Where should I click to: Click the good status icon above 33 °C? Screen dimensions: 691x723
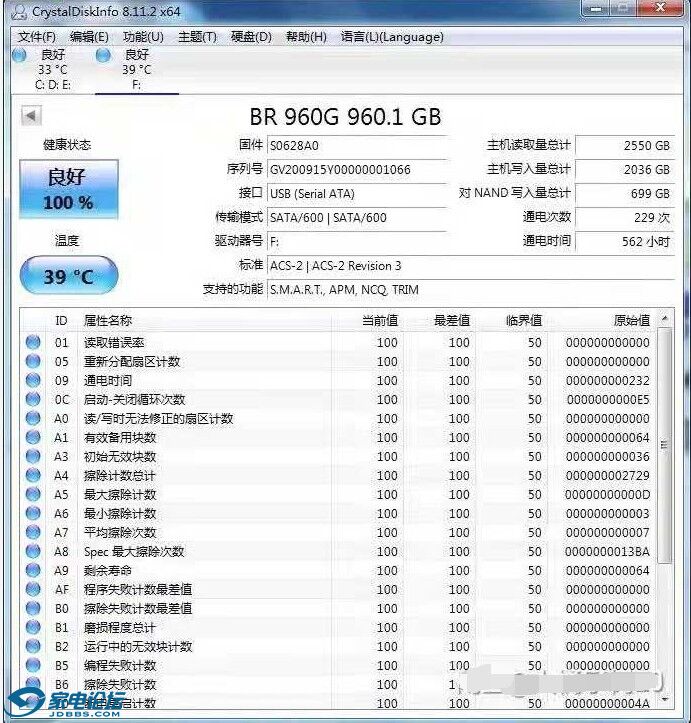tap(19, 55)
